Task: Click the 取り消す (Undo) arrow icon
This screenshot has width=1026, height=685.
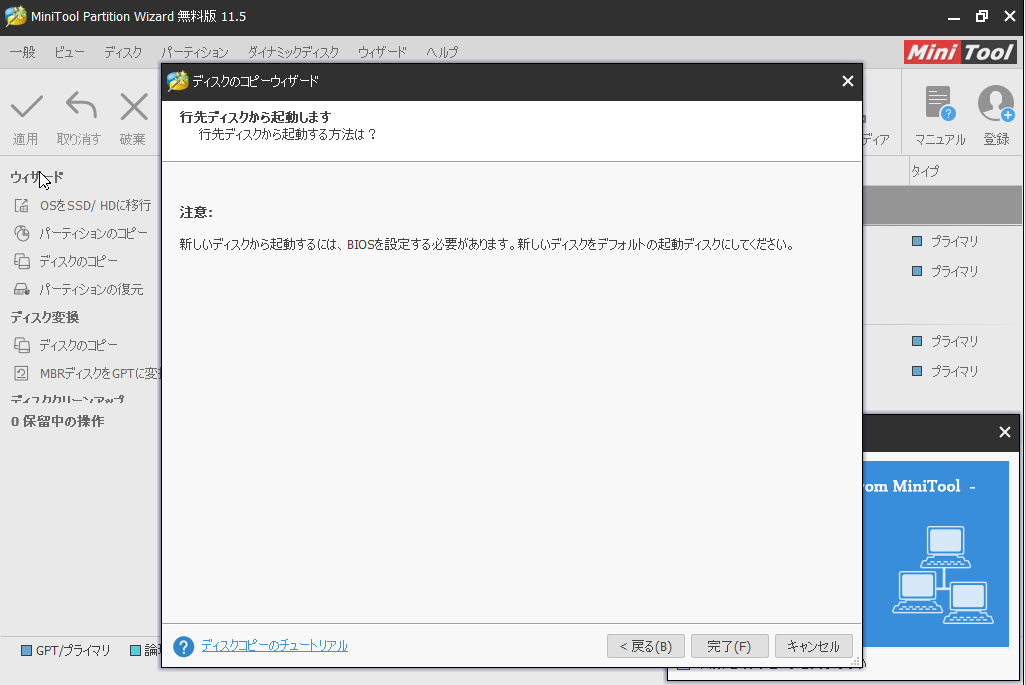Action: (79, 107)
